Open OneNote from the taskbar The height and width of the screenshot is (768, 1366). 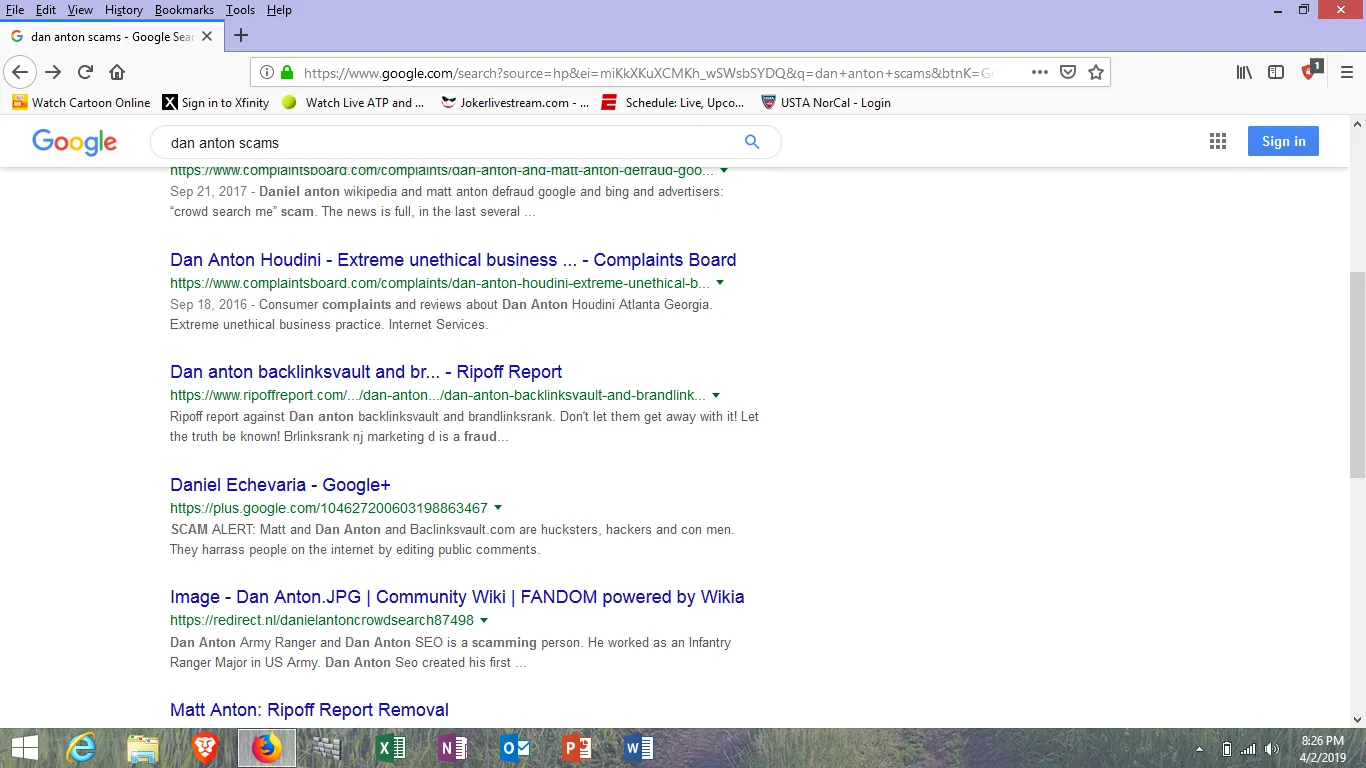[x=453, y=748]
